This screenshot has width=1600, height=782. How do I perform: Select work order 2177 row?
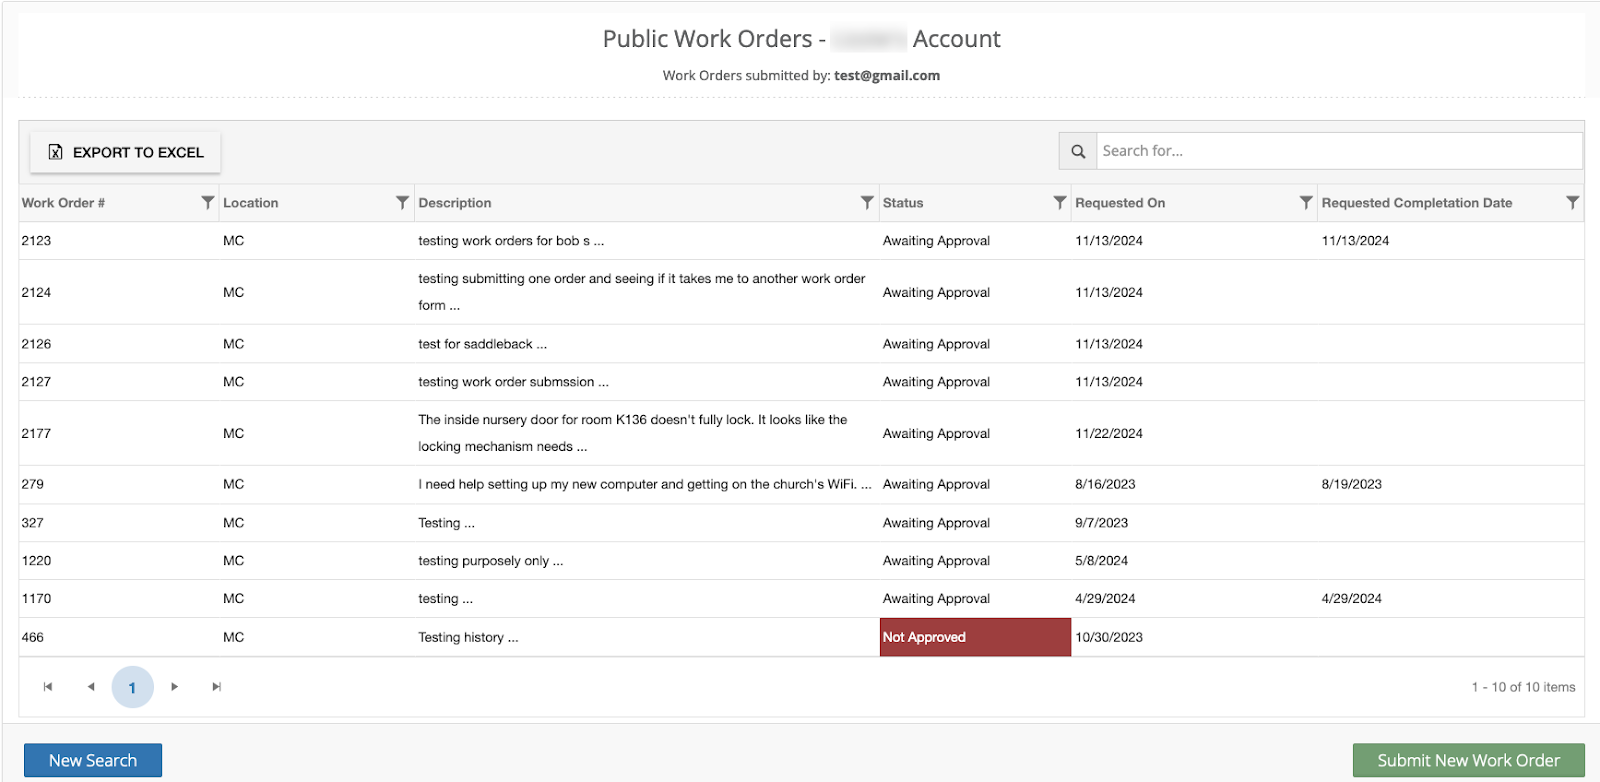tap(36, 433)
